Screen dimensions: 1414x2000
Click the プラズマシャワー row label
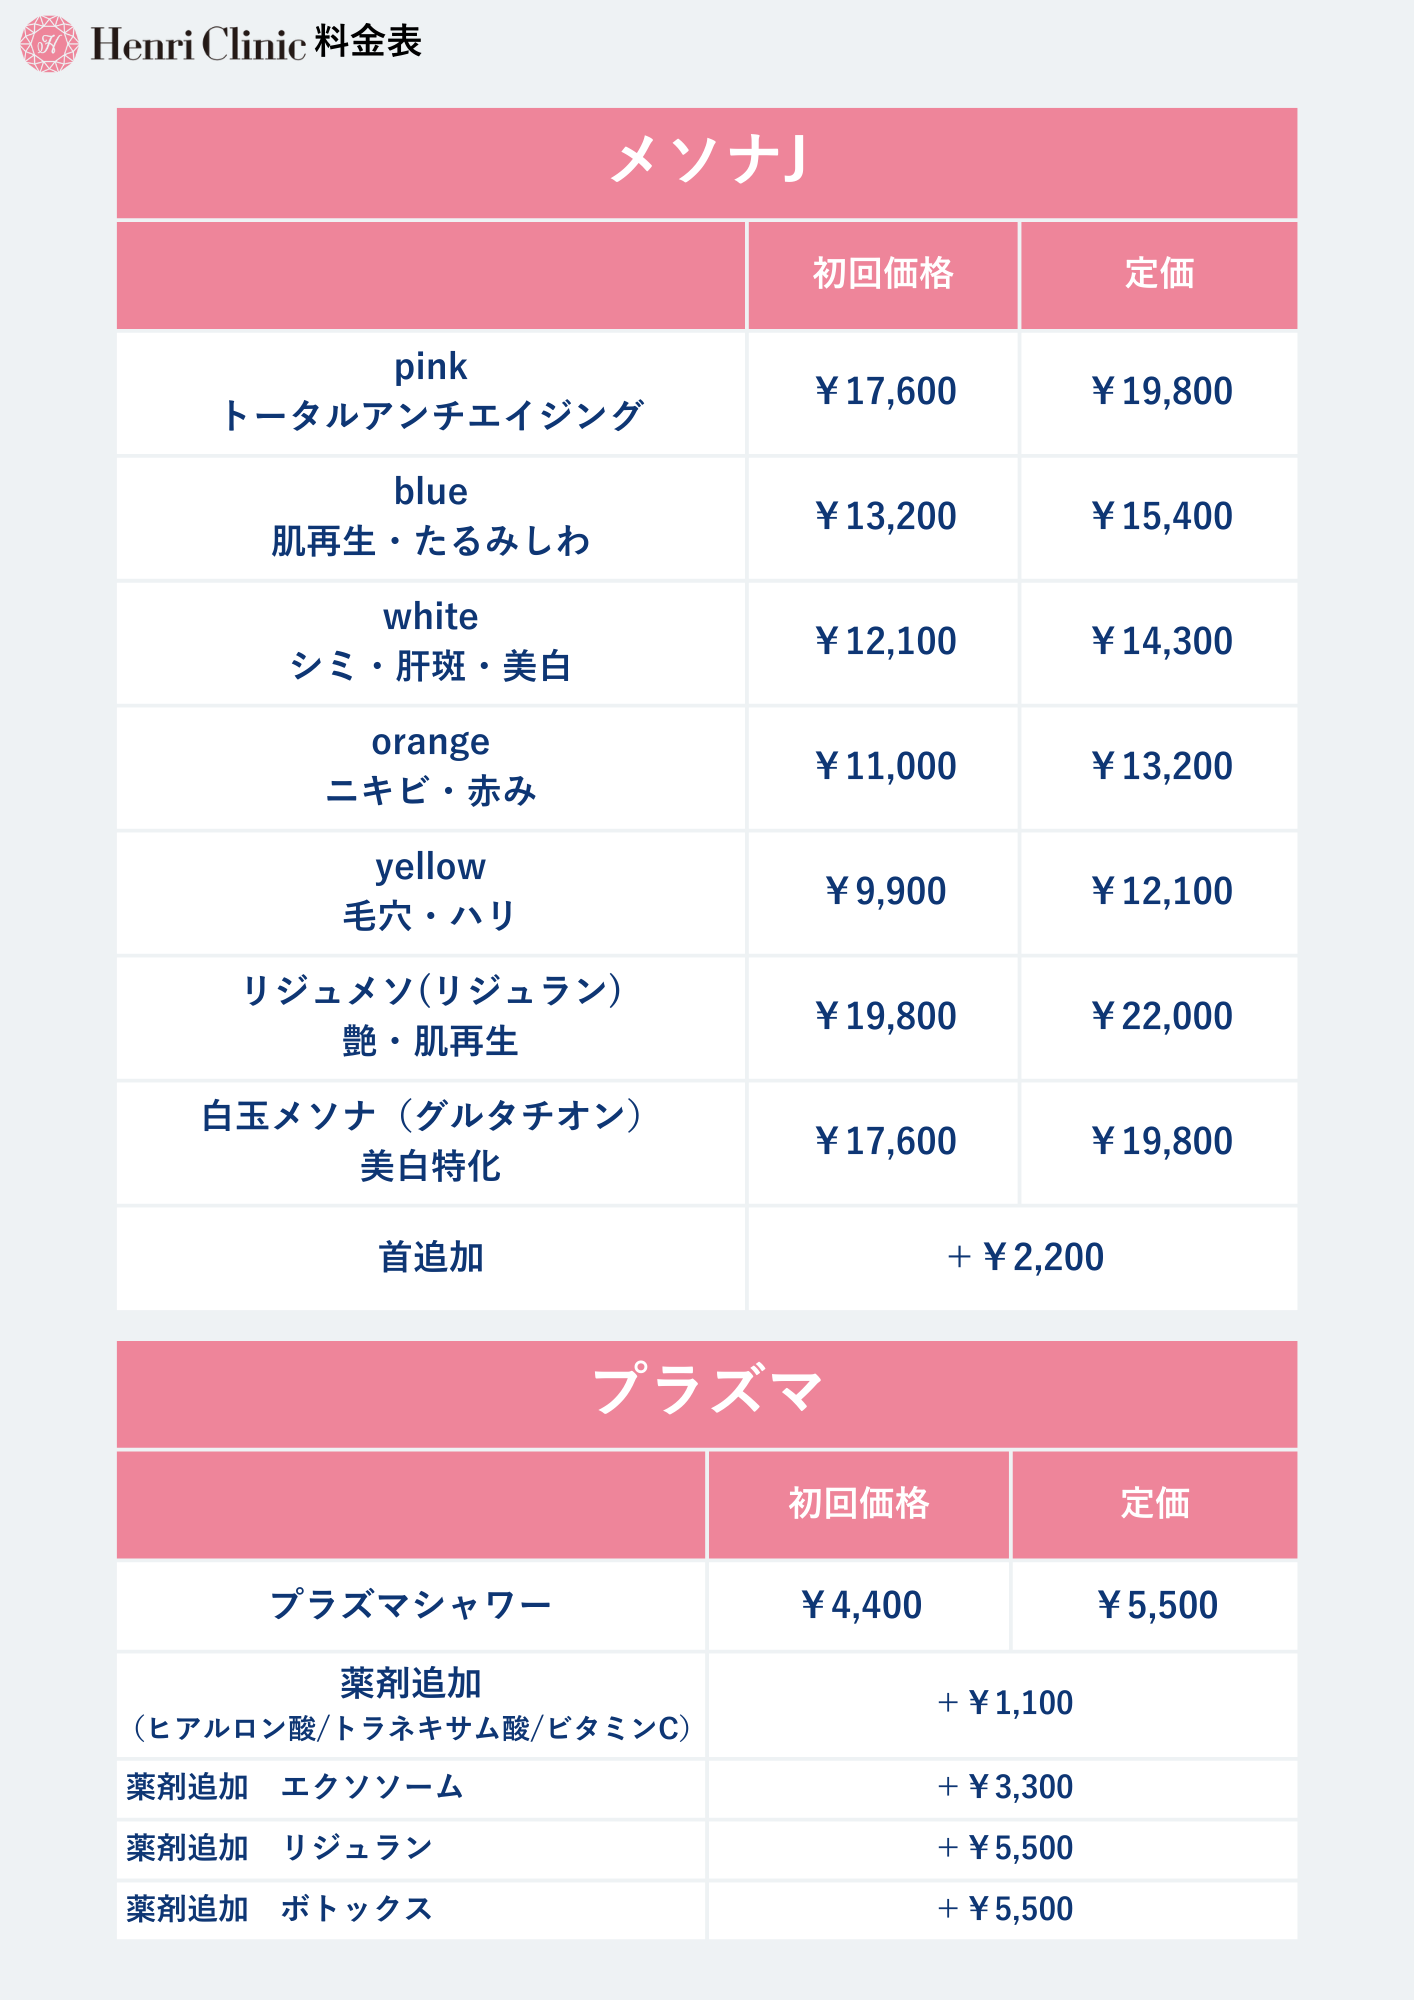tap(411, 1605)
